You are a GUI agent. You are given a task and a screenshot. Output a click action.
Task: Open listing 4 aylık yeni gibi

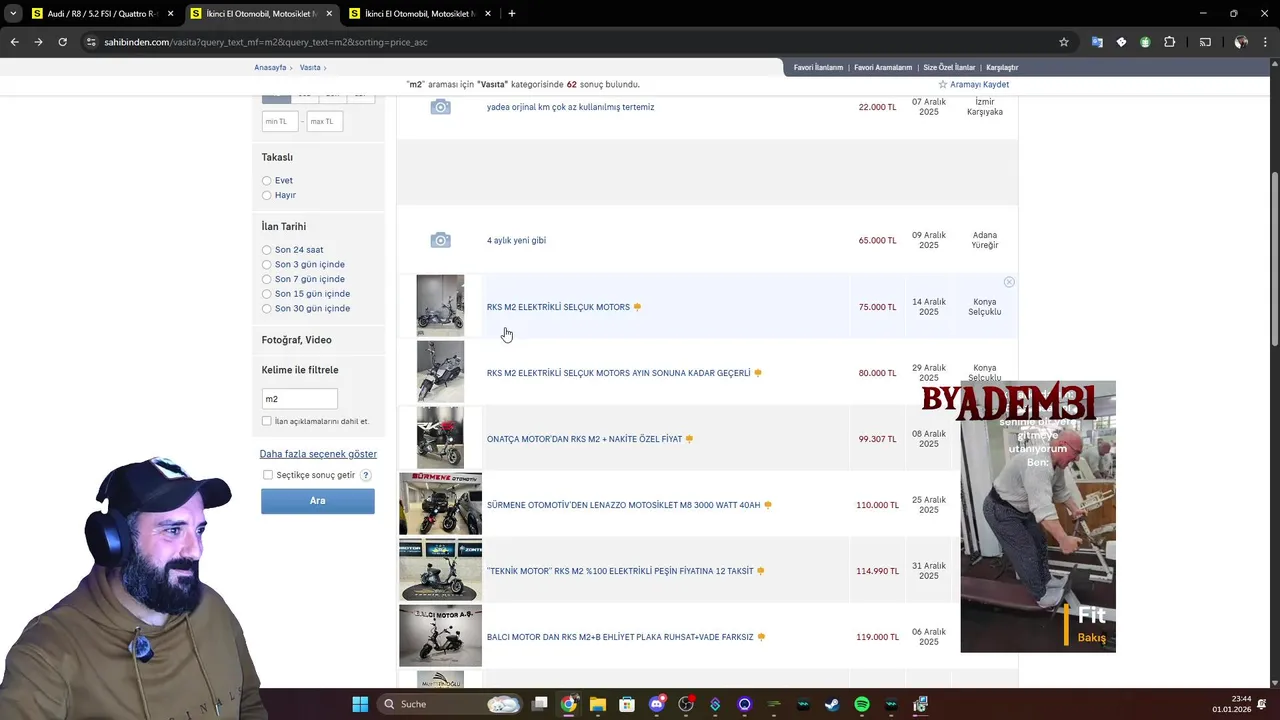coord(516,240)
